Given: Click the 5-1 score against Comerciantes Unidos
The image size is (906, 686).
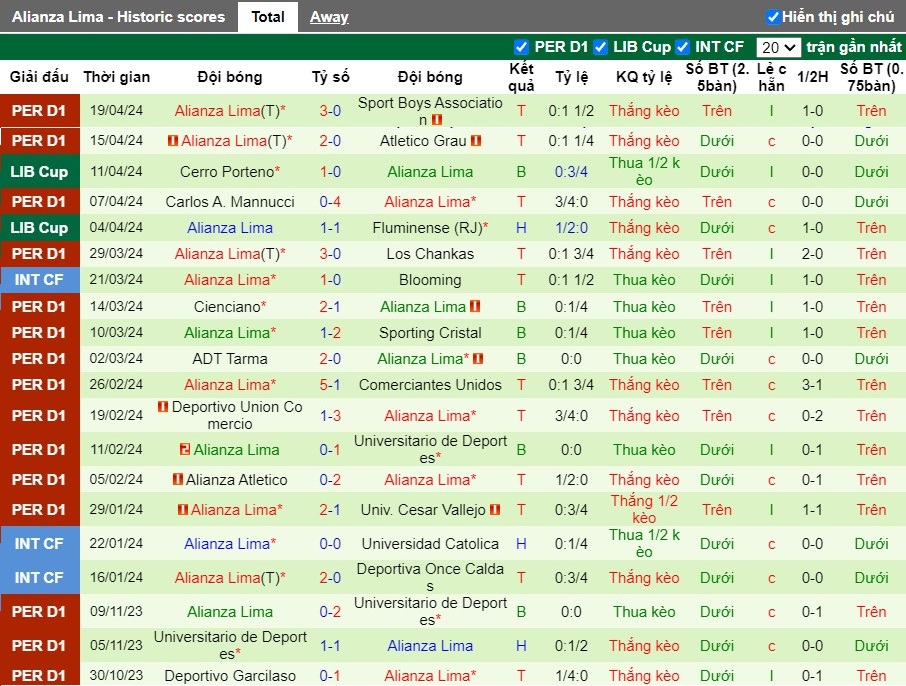Looking at the screenshot, I should tap(331, 385).
